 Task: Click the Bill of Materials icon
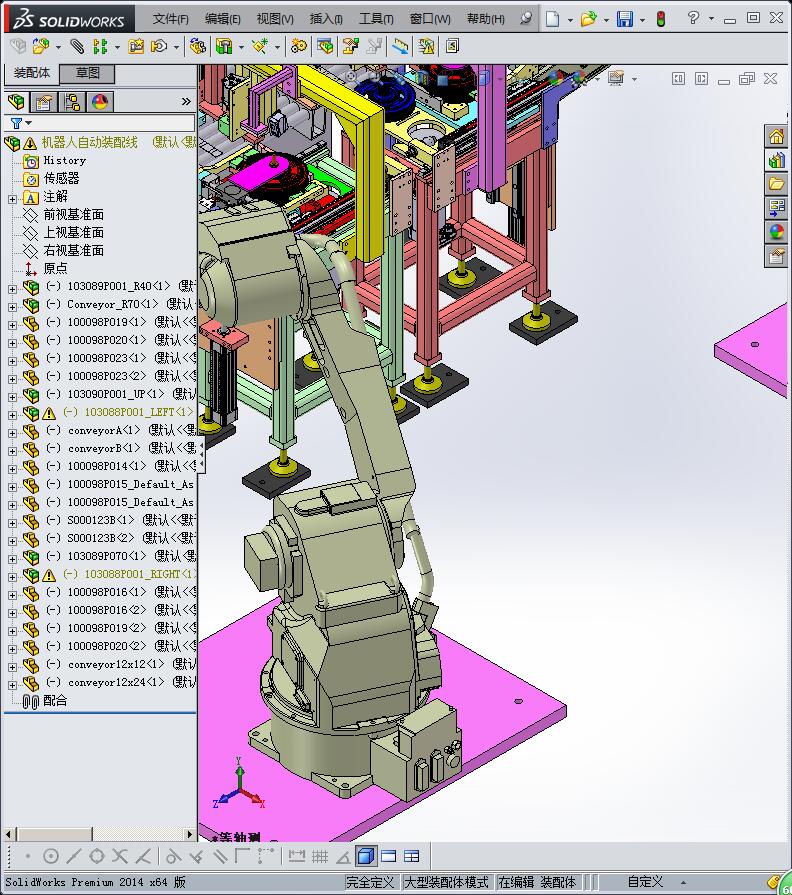point(325,46)
